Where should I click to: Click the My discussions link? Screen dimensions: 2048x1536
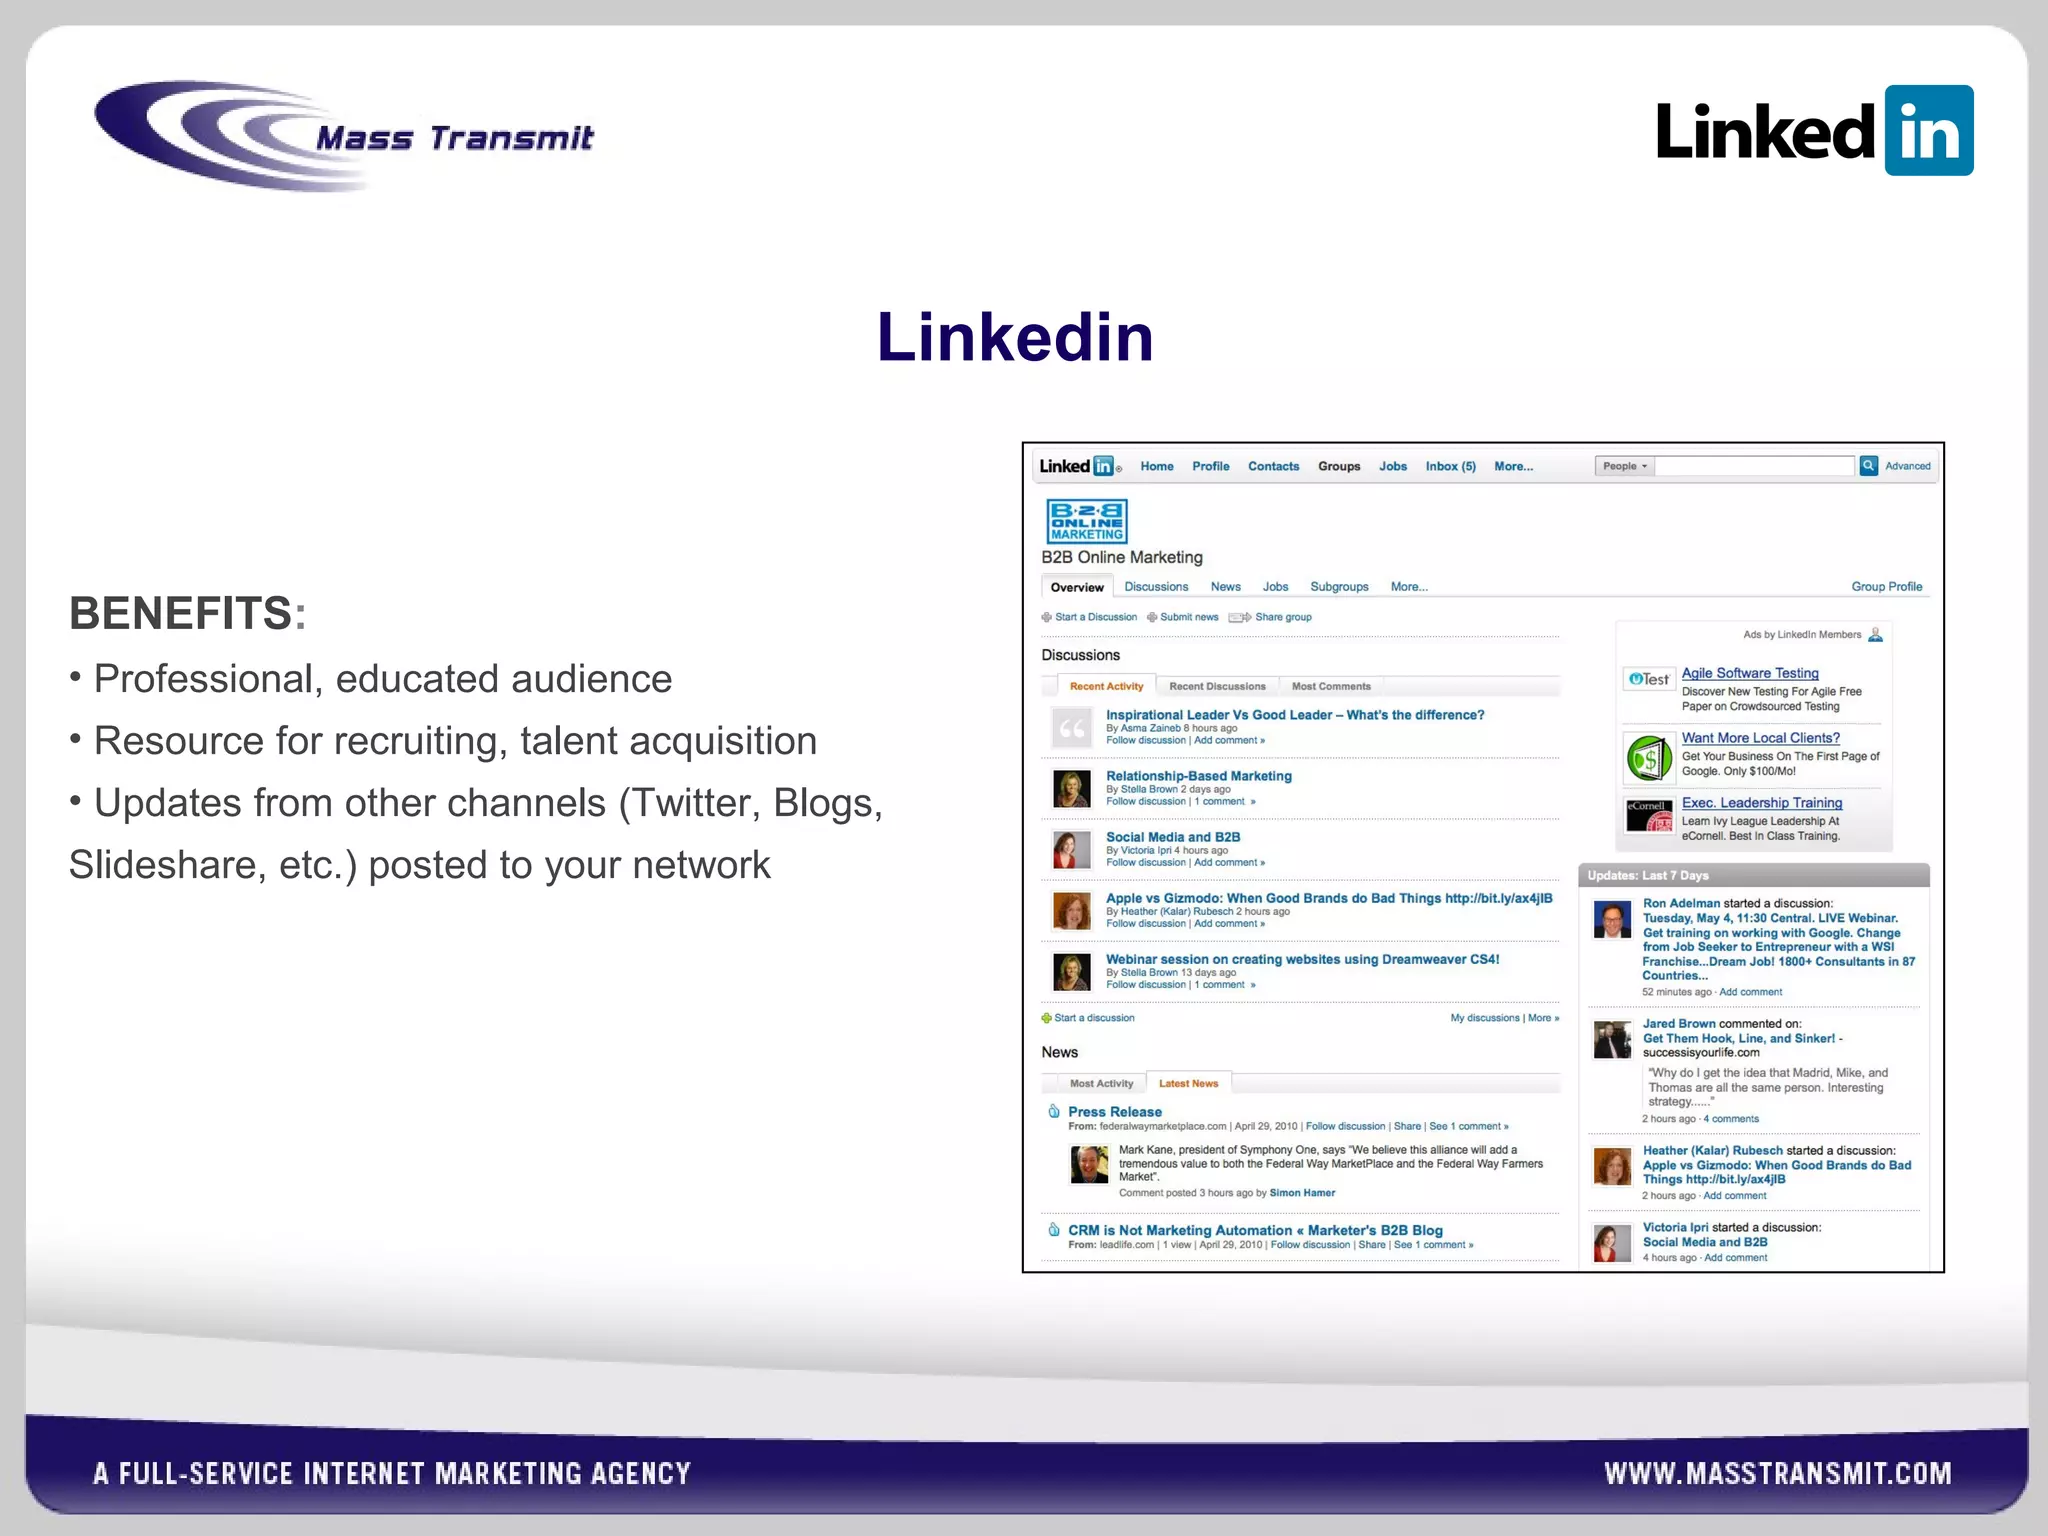pyautogui.click(x=1484, y=1018)
